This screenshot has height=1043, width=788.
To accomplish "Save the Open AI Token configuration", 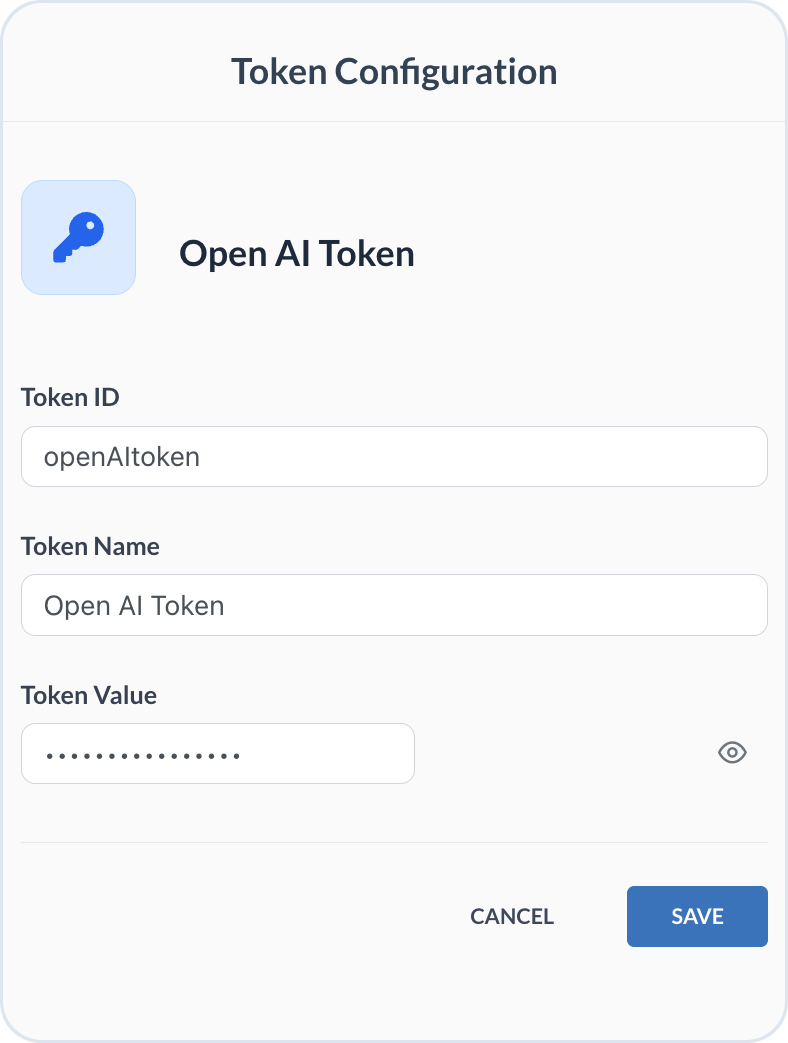I will coord(697,916).
